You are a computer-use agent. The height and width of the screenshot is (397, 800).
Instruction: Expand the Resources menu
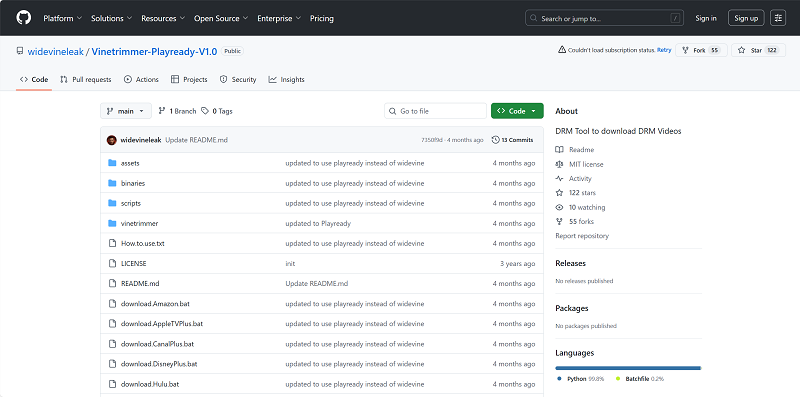point(163,18)
